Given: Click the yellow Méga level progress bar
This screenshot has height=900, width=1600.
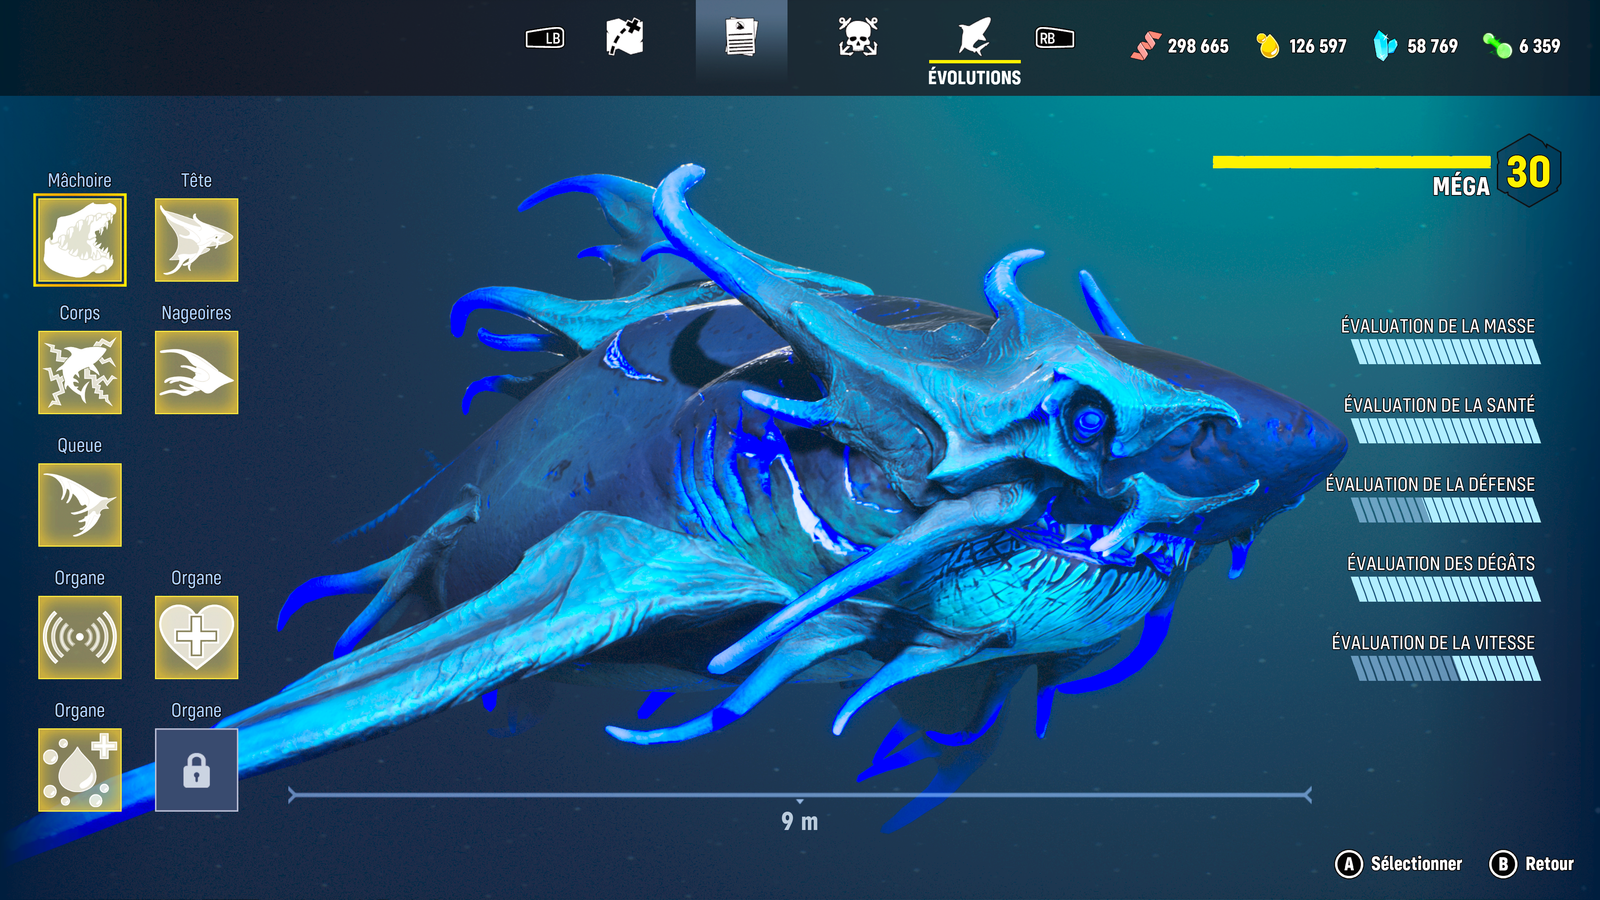Looking at the screenshot, I should click(x=1350, y=162).
